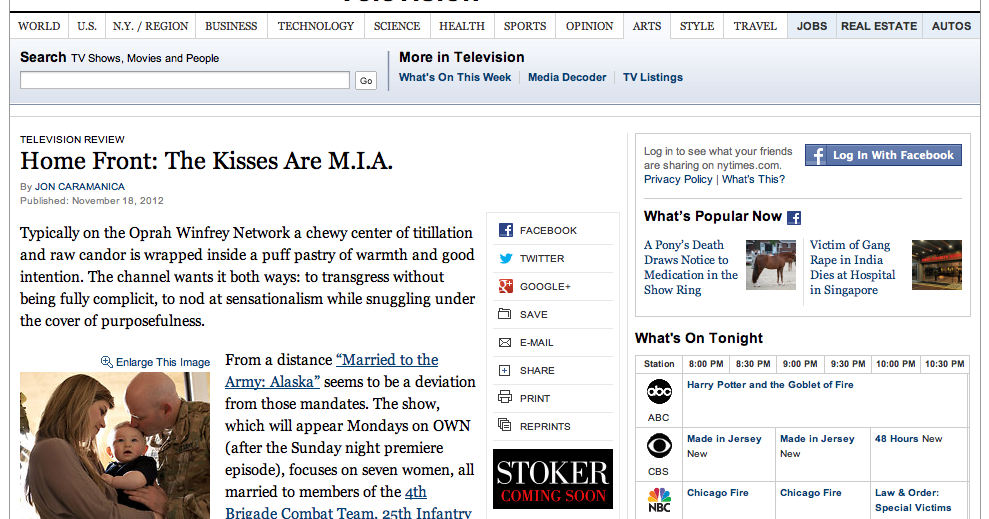989x519 pixels.
Task: Click the horse photo thumbnail
Action: click(771, 265)
